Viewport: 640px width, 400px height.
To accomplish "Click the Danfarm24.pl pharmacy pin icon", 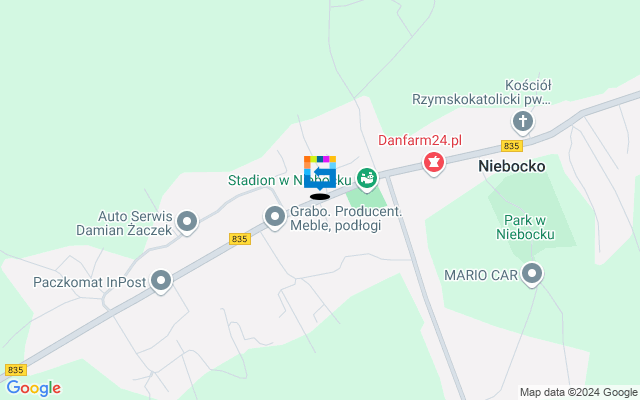I will point(434,163).
